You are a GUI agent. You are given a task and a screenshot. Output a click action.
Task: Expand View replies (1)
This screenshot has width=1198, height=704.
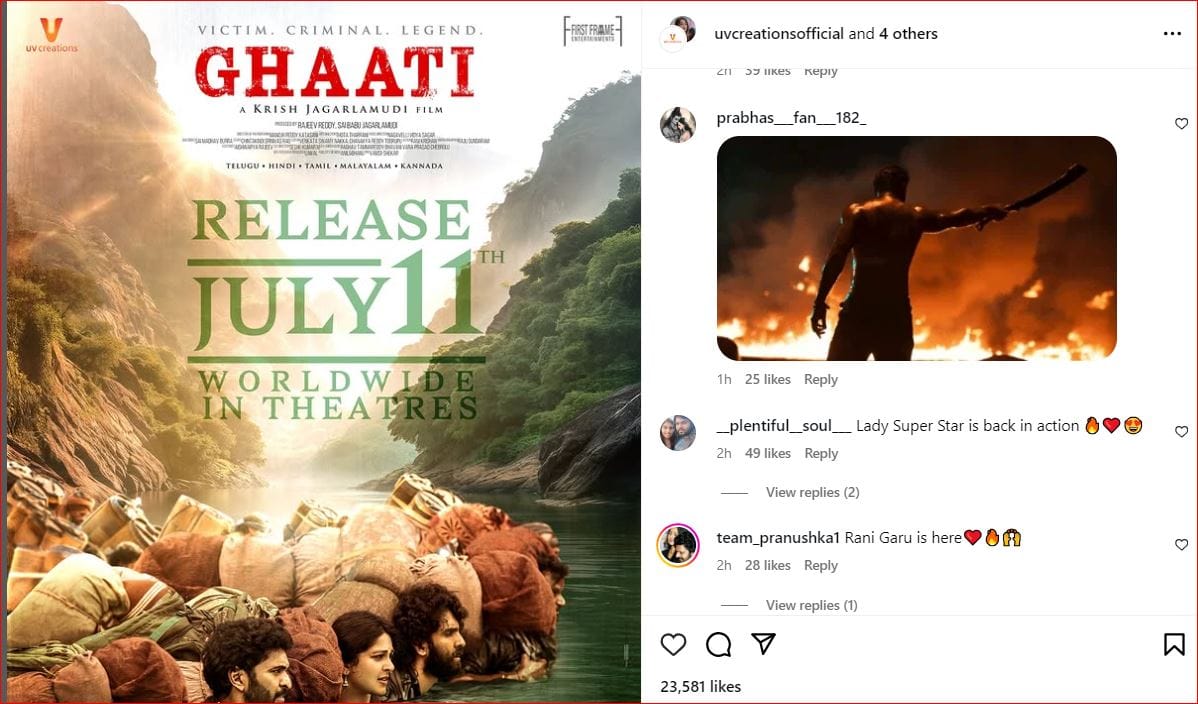click(811, 605)
